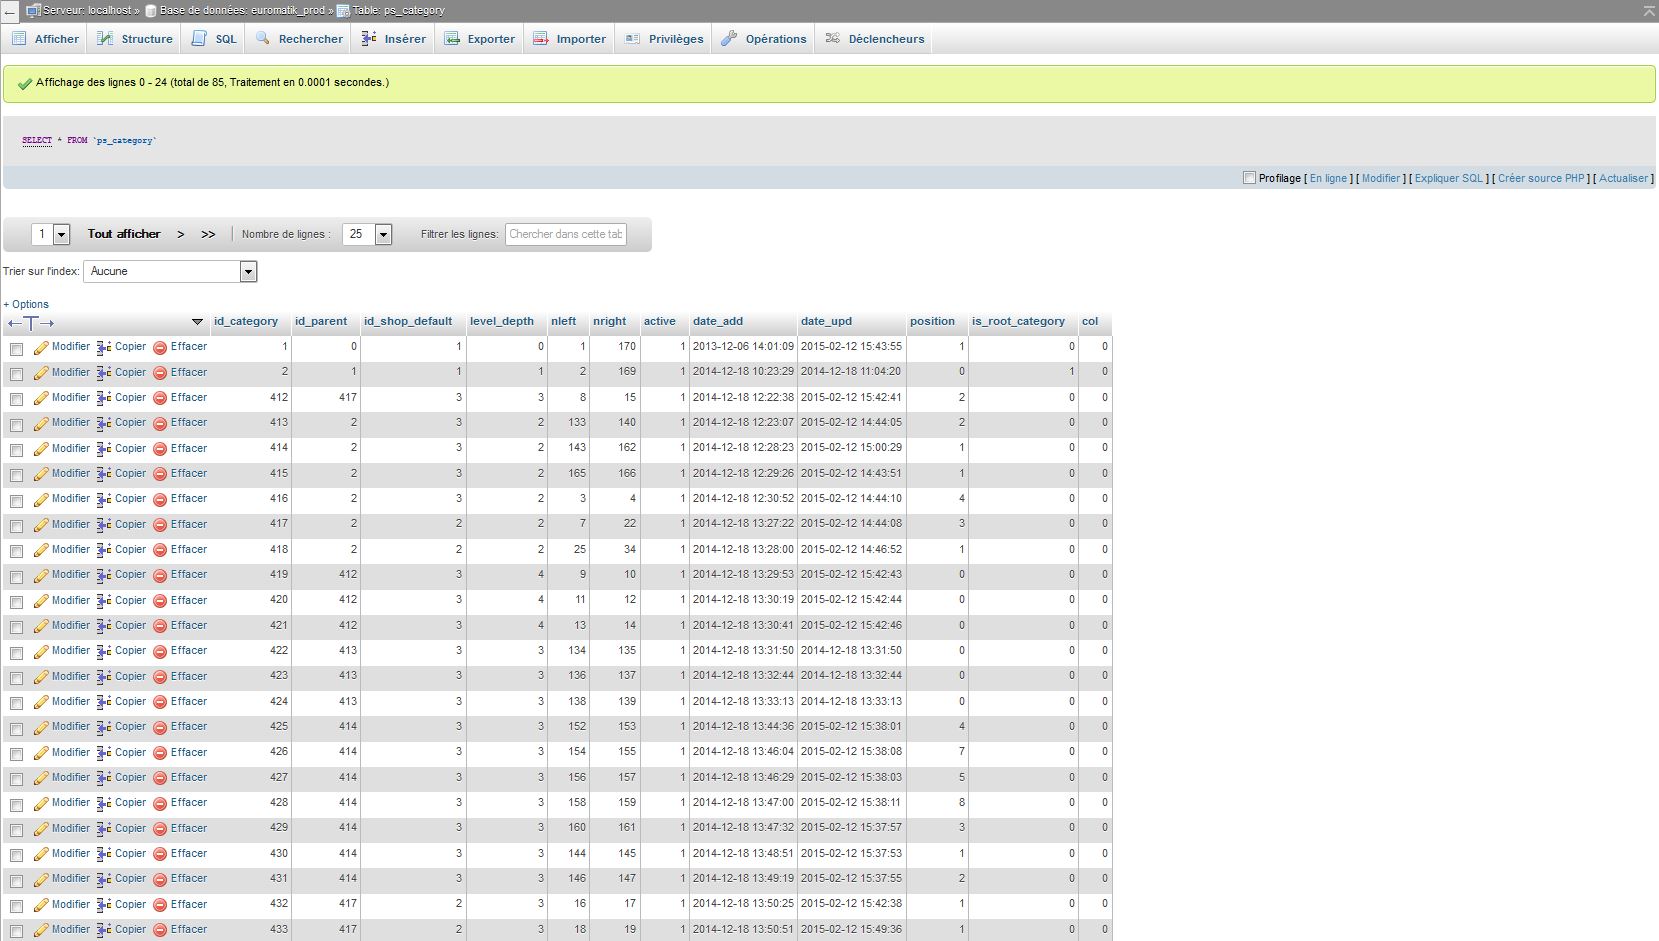This screenshot has width=1659, height=941.
Task: Sort by the date_upd column header
Action: [826, 321]
